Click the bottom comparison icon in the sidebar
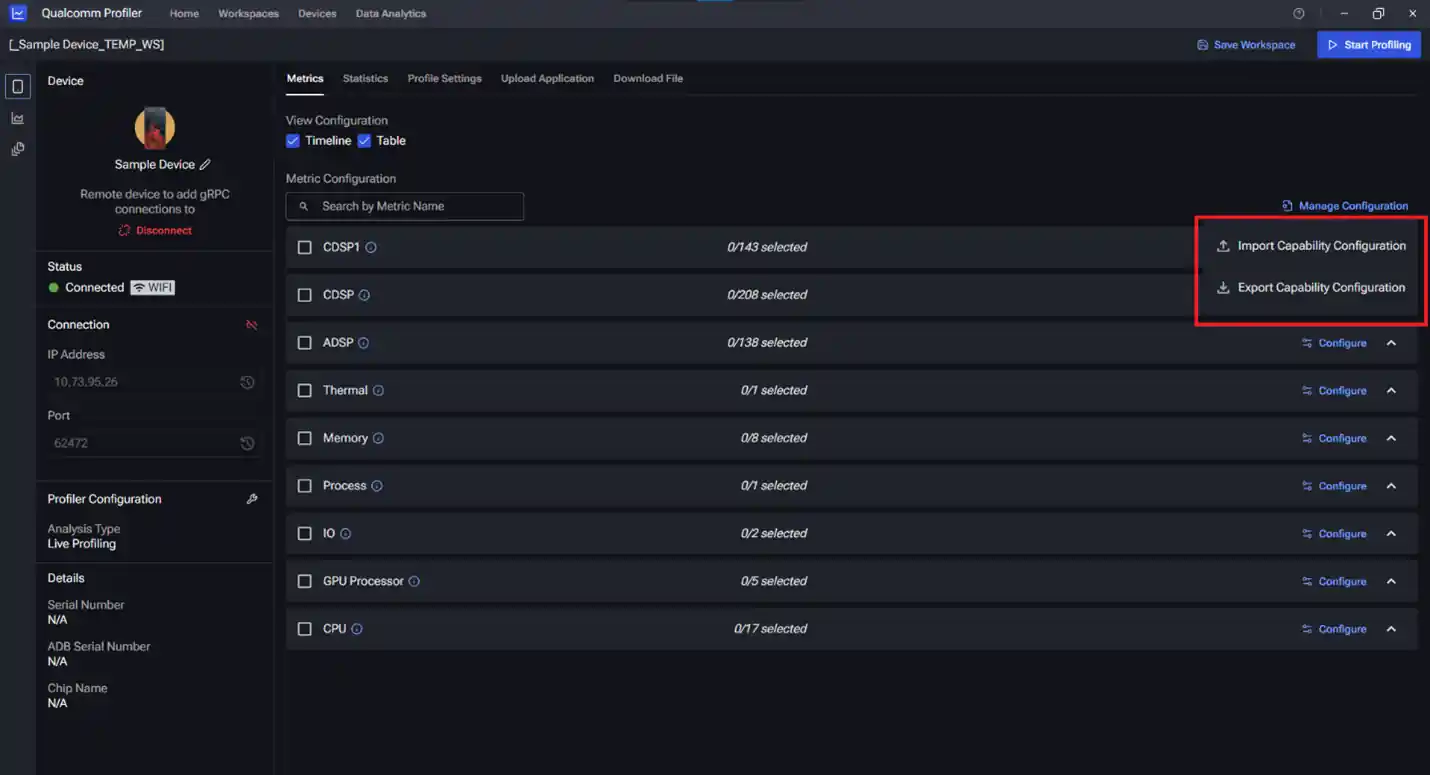1430x775 pixels. point(17,148)
